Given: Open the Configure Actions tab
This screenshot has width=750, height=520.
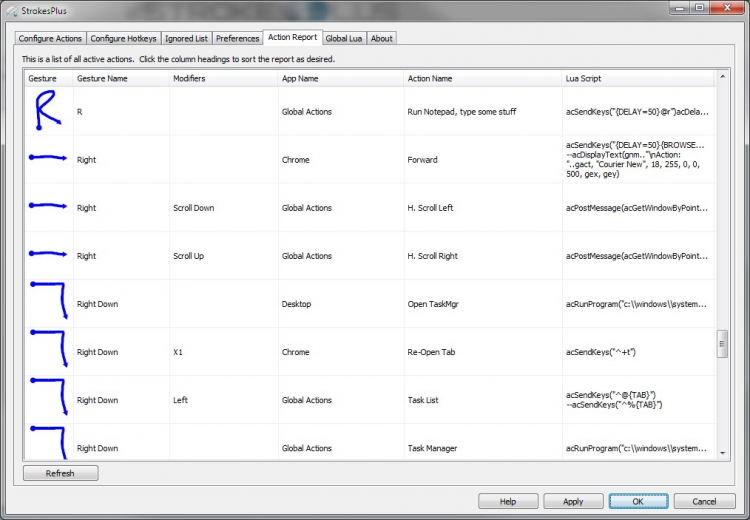Looking at the screenshot, I should click(x=50, y=38).
